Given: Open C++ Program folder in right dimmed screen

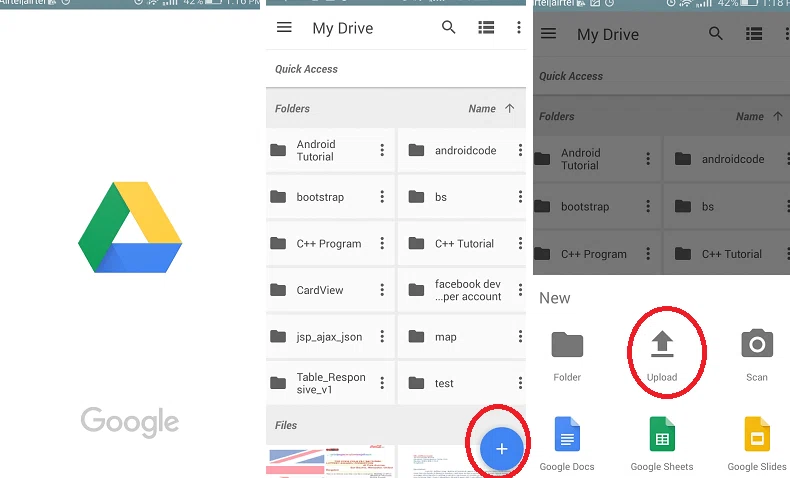Looking at the screenshot, I should [x=597, y=253].
